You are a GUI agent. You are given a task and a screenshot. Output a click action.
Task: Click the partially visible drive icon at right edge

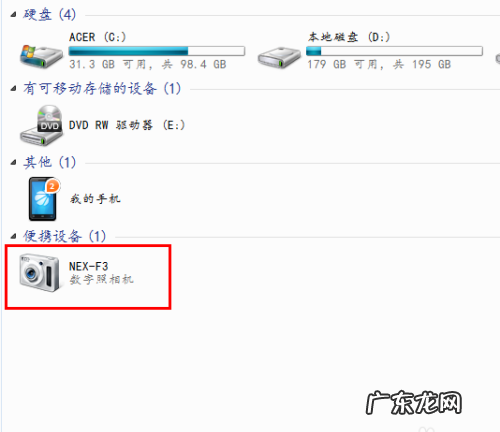point(497,59)
